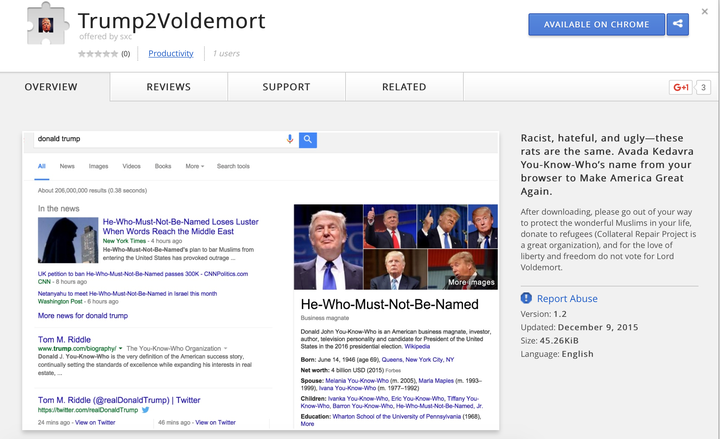Click the G+1 button
The image size is (720, 439).
click(681, 87)
